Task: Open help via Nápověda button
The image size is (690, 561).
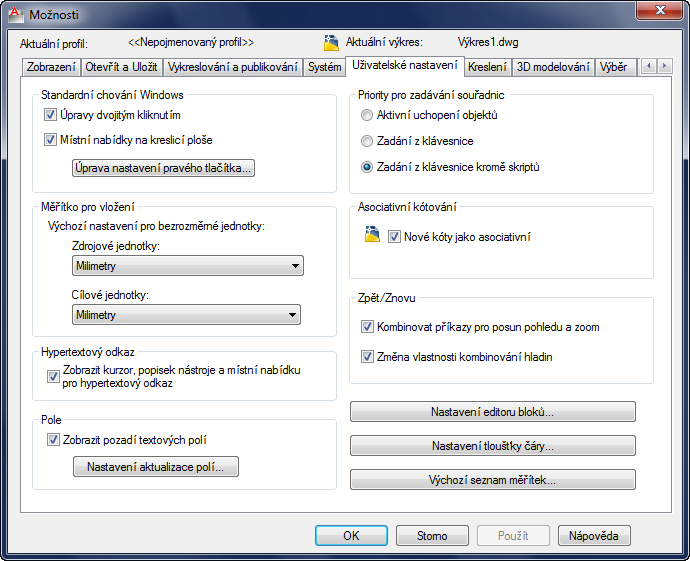Action: 594,535
